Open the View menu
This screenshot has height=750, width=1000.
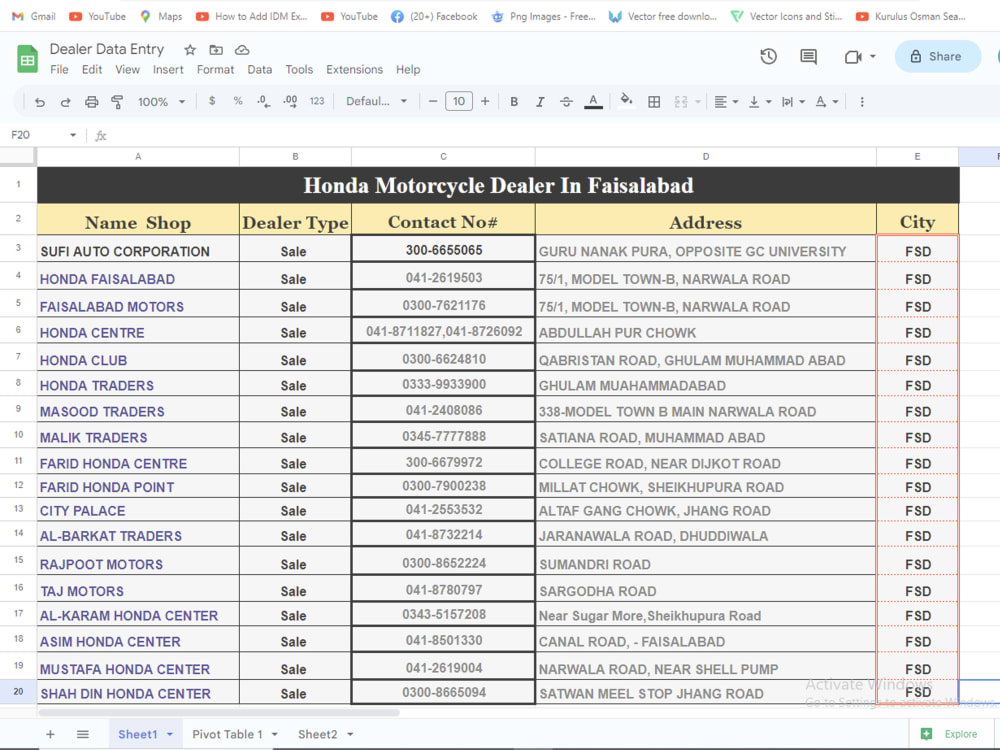coord(128,70)
